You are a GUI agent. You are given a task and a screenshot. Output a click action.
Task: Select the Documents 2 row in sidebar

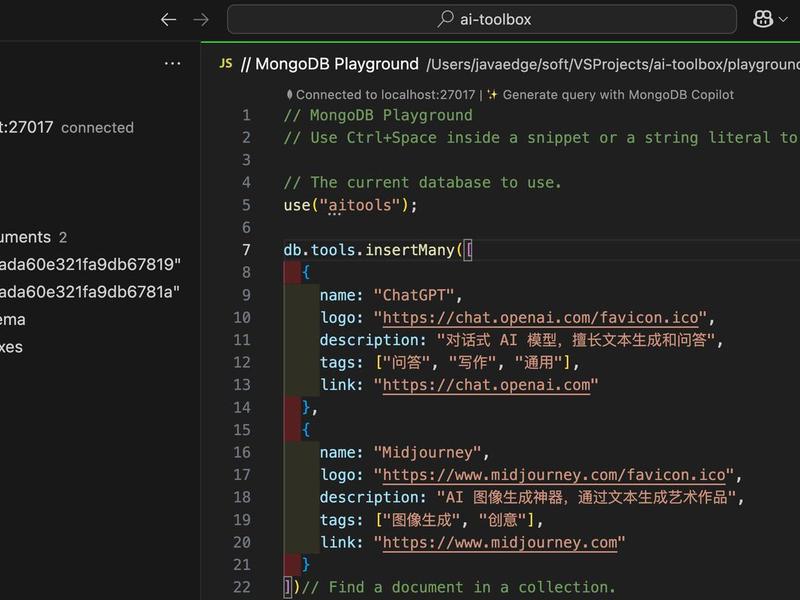pos(34,237)
